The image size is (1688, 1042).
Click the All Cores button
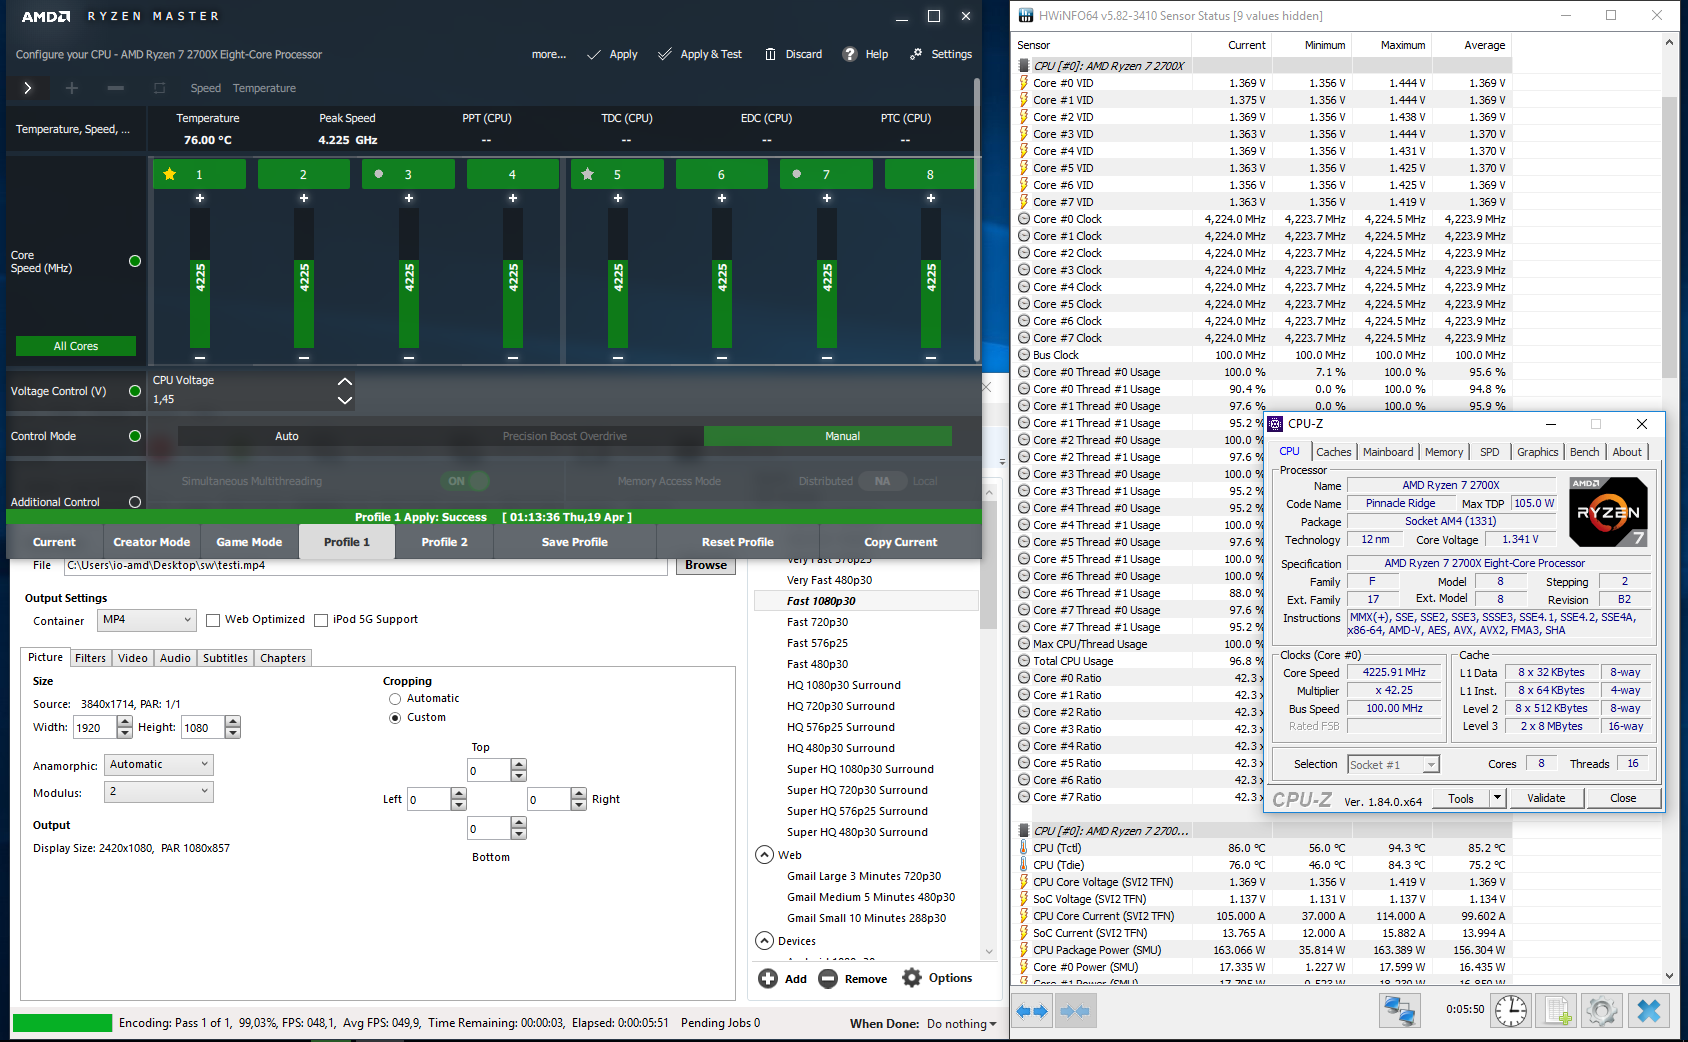coord(76,346)
